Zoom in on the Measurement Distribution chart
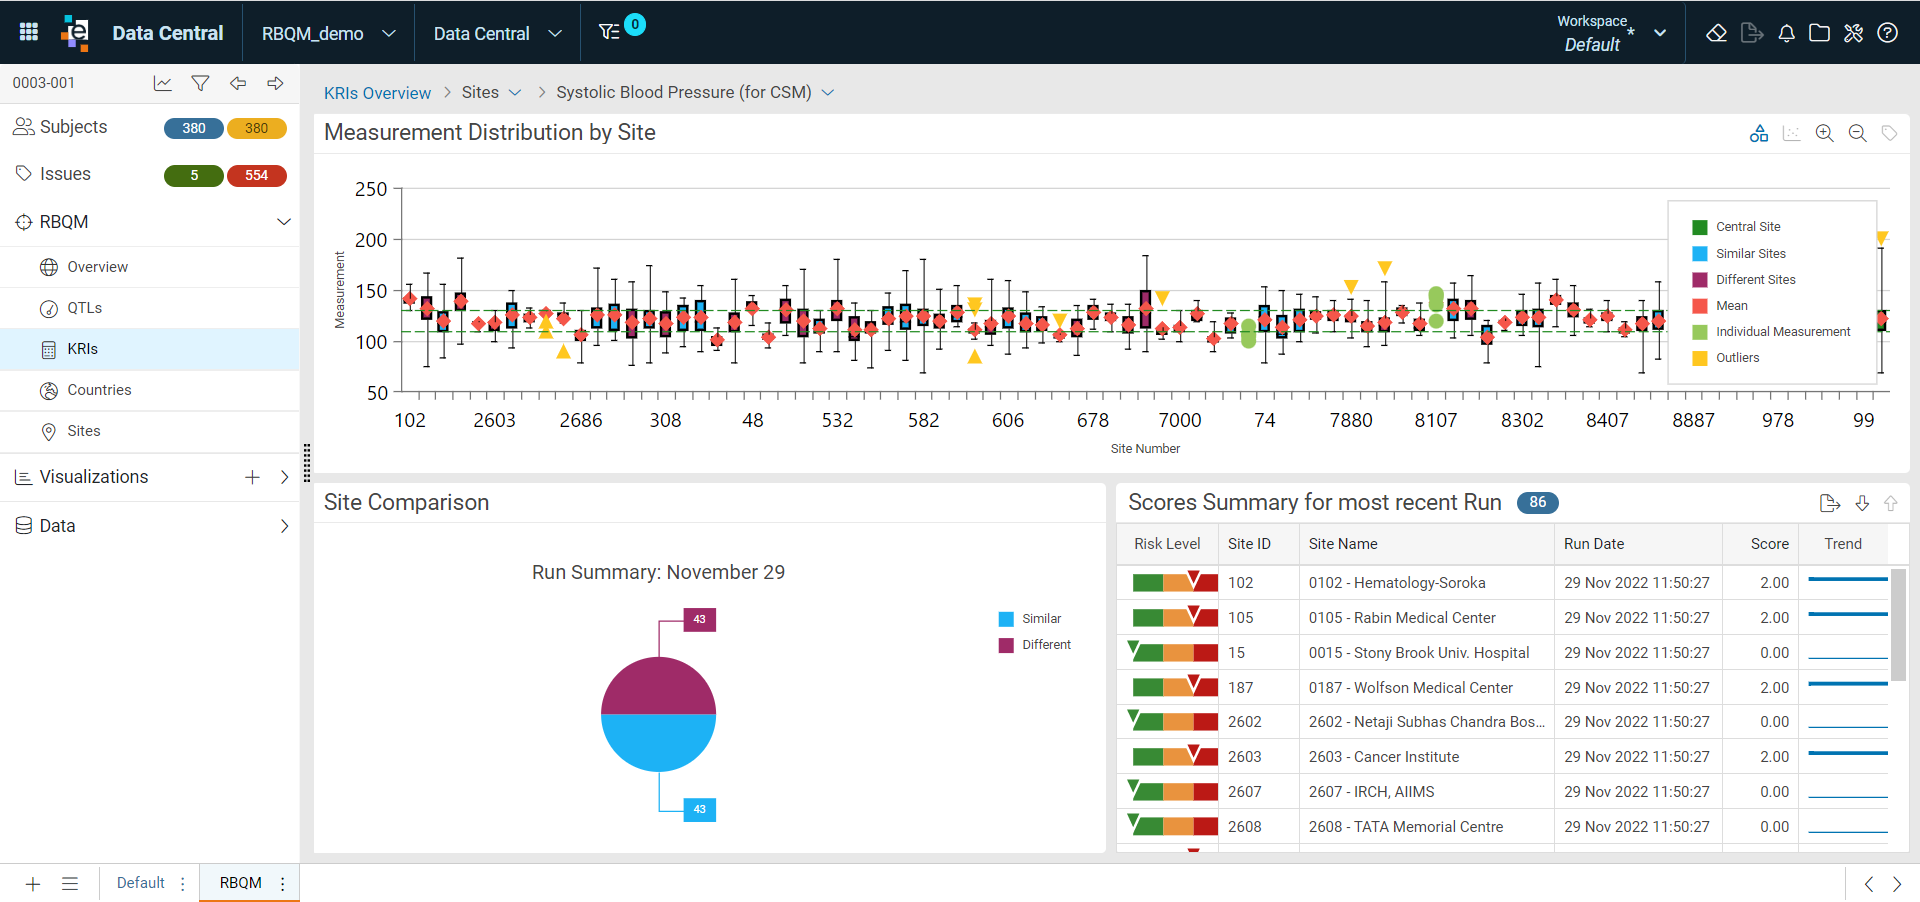Viewport: 1920px width, 902px height. point(1824,133)
